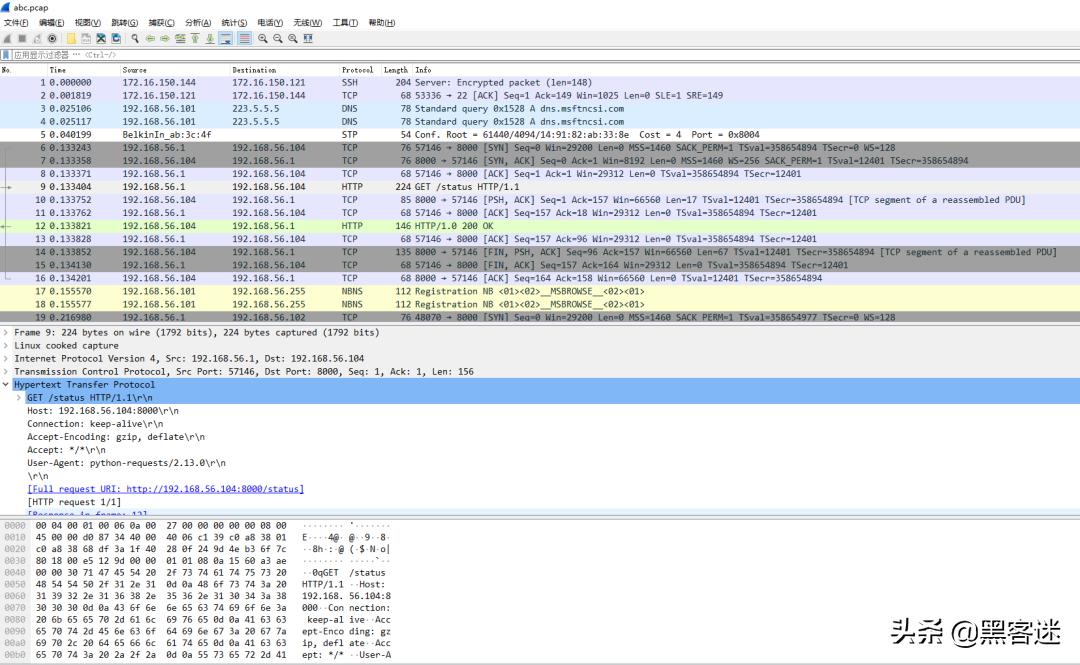1080x665 pixels.
Task: Open the 统计(S) menu
Action: click(x=234, y=23)
